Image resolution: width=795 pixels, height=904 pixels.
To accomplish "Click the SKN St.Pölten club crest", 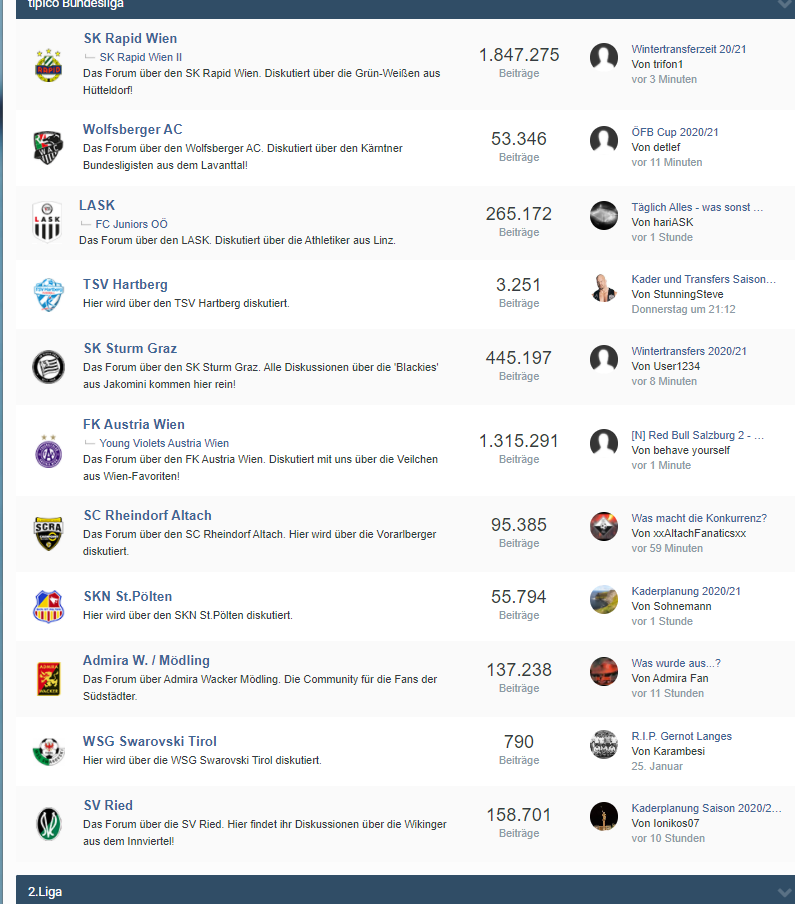I will click(48, 607).
